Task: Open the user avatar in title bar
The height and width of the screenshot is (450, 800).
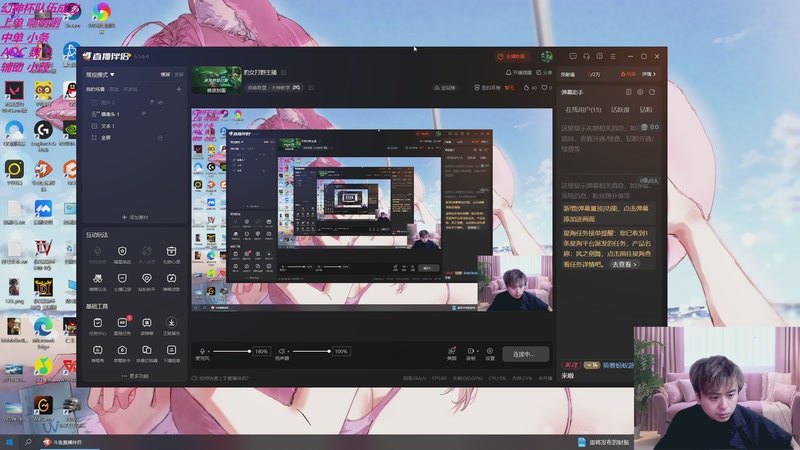Action: click(x=546, y=56)
